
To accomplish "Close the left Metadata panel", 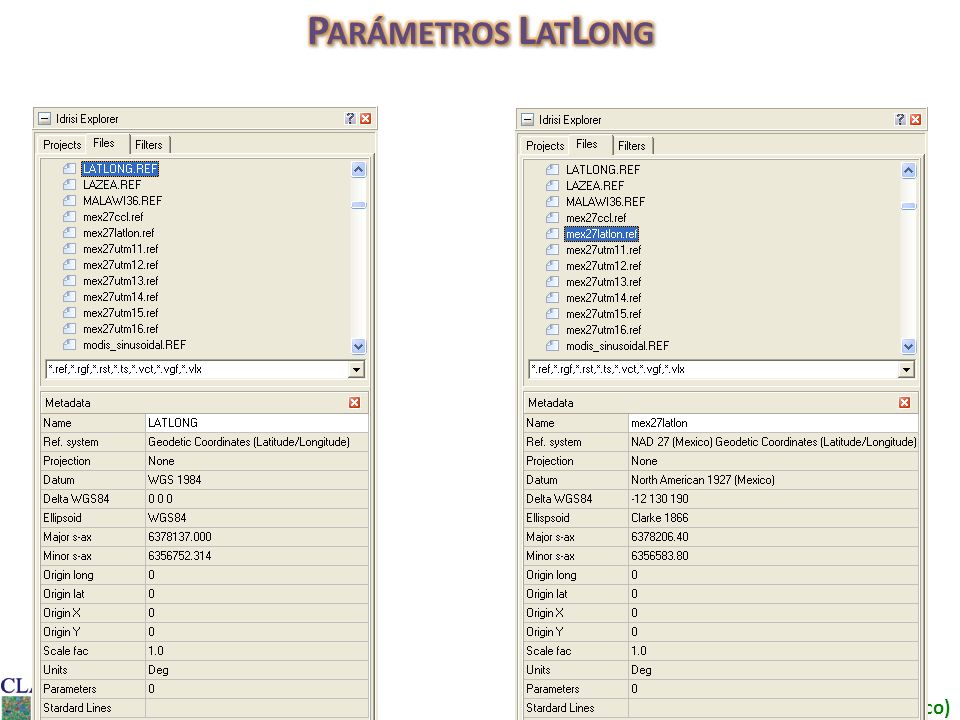I will pyautogui.click(x=354, y=402).
